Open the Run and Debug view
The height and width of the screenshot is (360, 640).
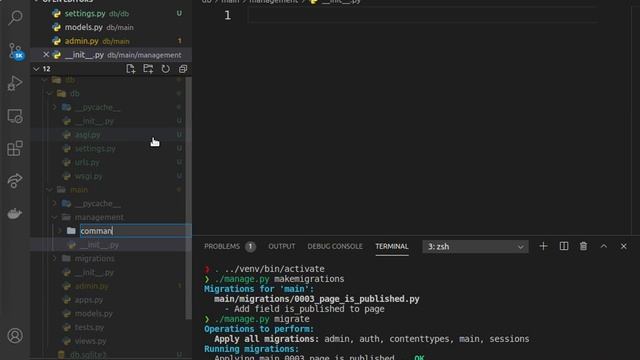tap(15, 83)
